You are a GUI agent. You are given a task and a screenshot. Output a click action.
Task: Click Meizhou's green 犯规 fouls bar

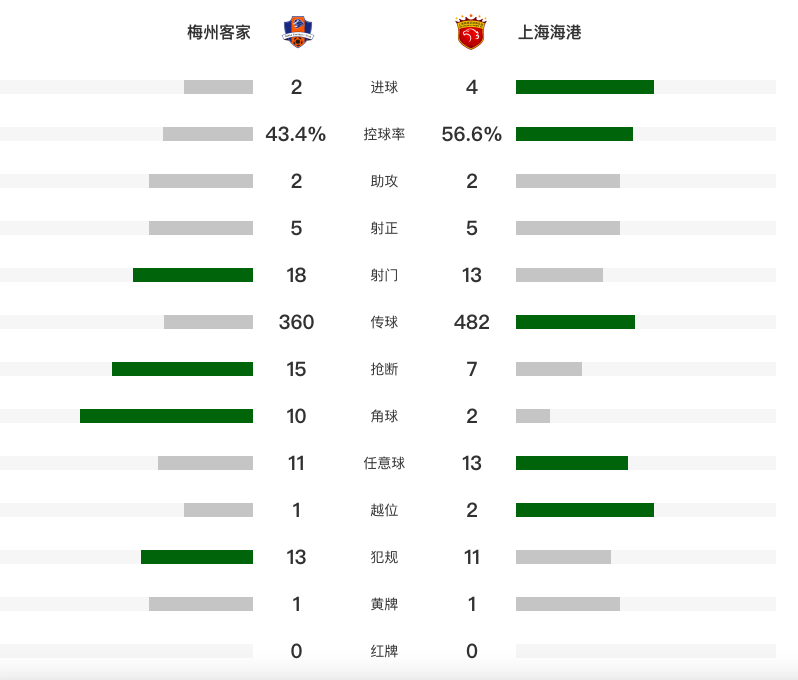pyautogui.click(x=197, y=557)
